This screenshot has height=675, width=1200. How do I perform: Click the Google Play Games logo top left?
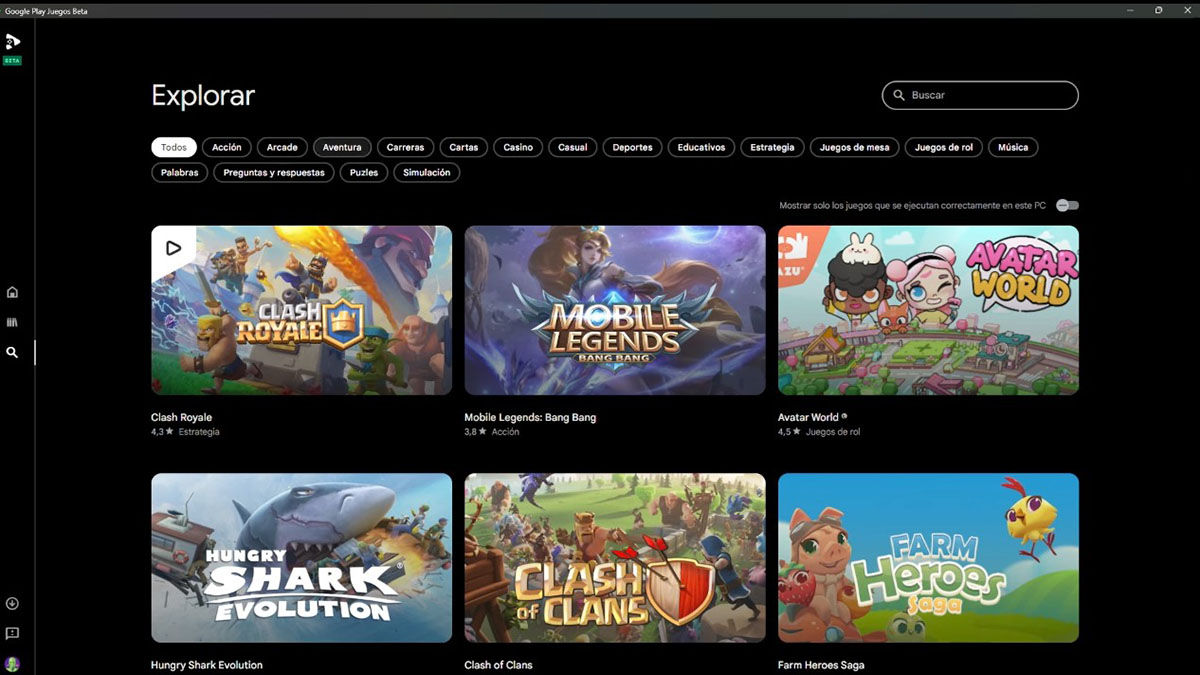(x=13, y=42)
